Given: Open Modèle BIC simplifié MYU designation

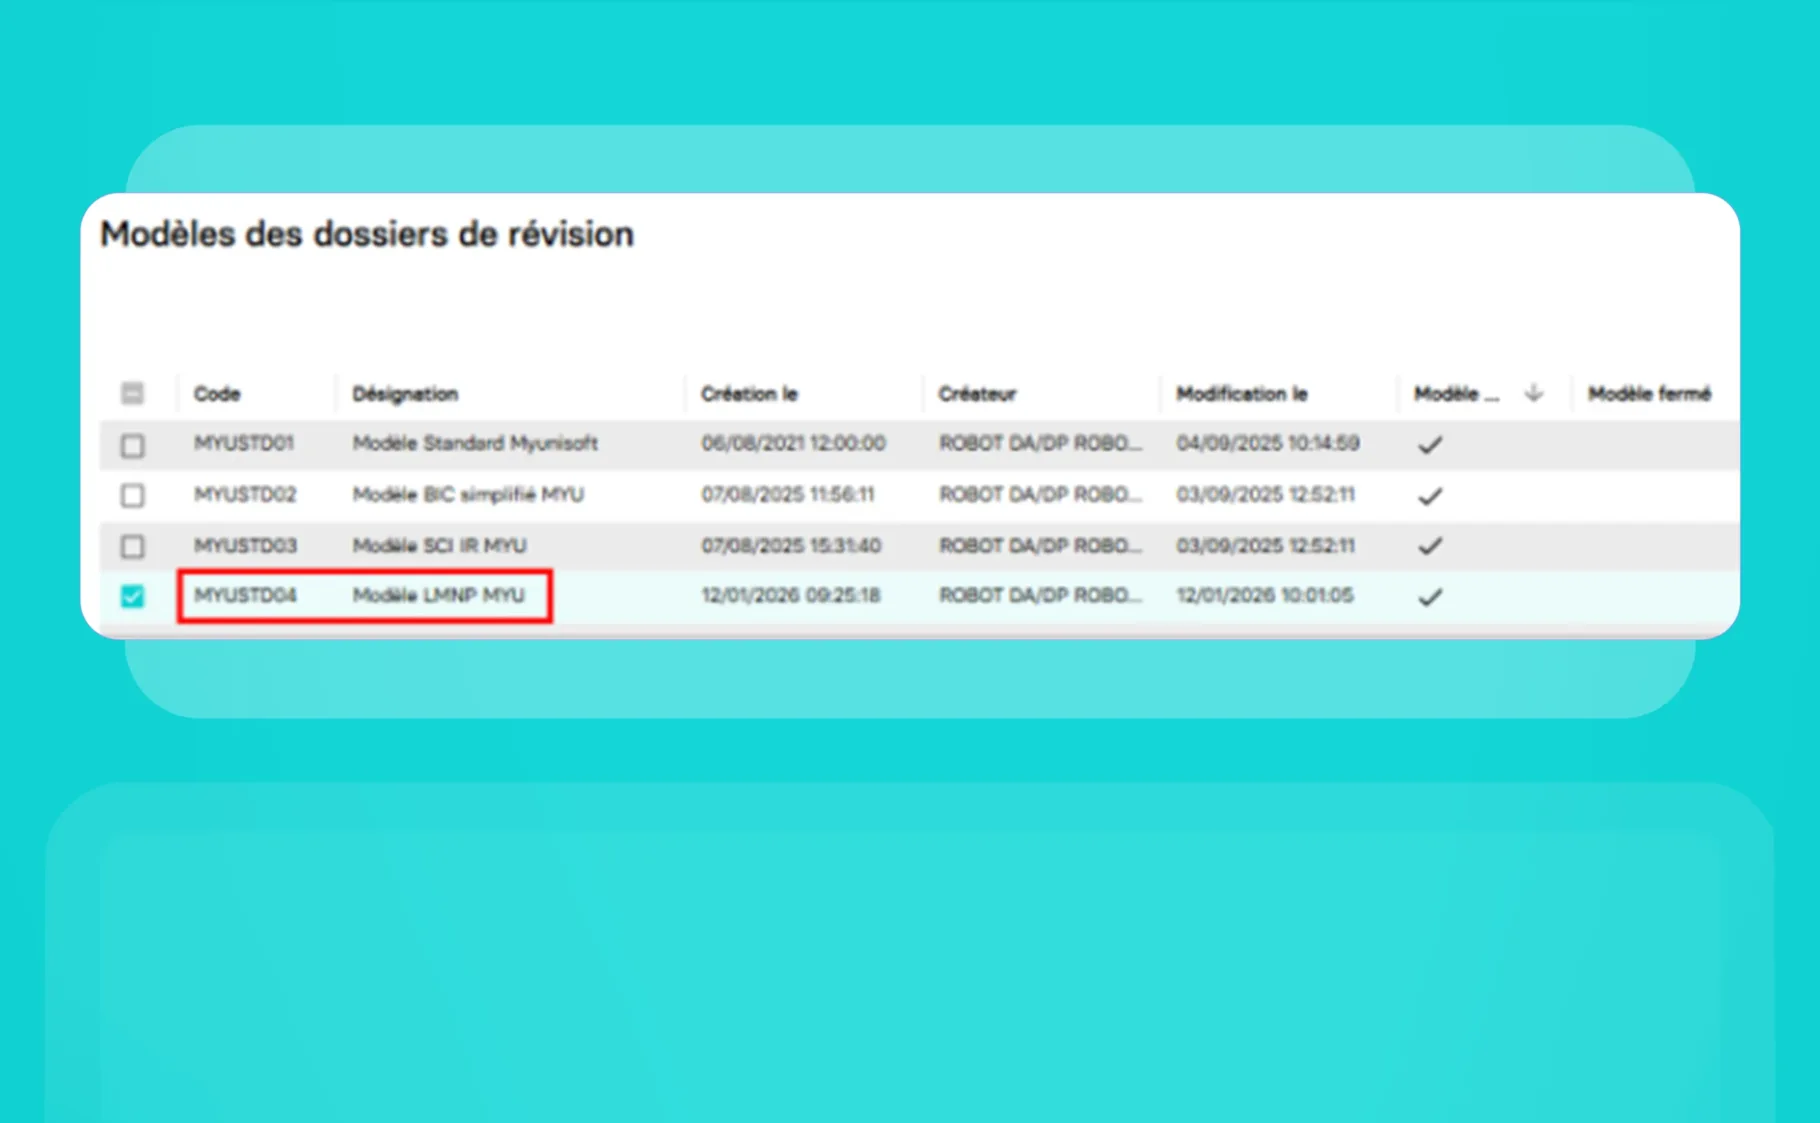Looking at the screenshot, I should 468,494.
